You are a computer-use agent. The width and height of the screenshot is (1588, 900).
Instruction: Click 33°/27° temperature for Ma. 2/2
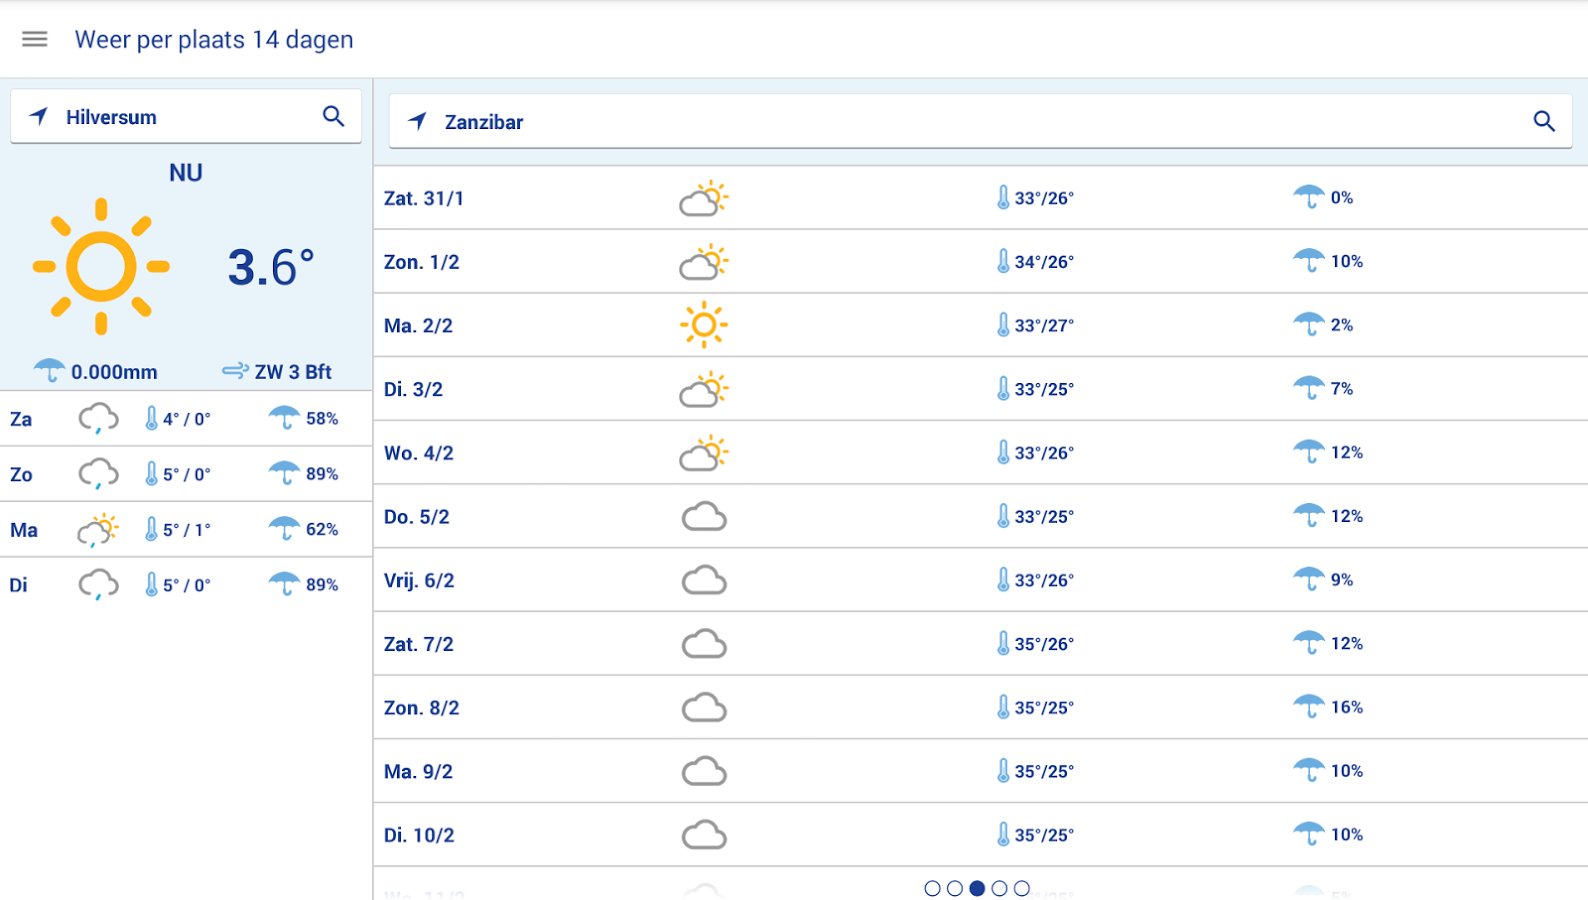(x=1044, y=325)
